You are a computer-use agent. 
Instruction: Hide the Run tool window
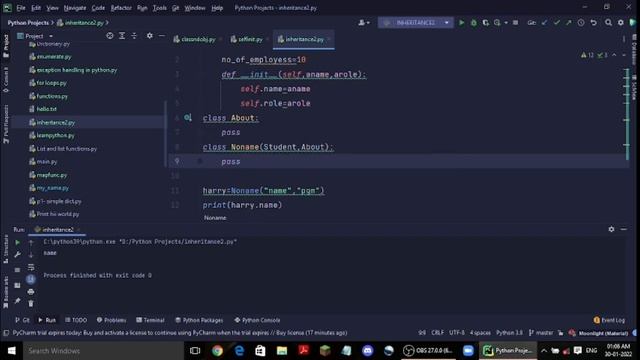(x=623, y=229)
